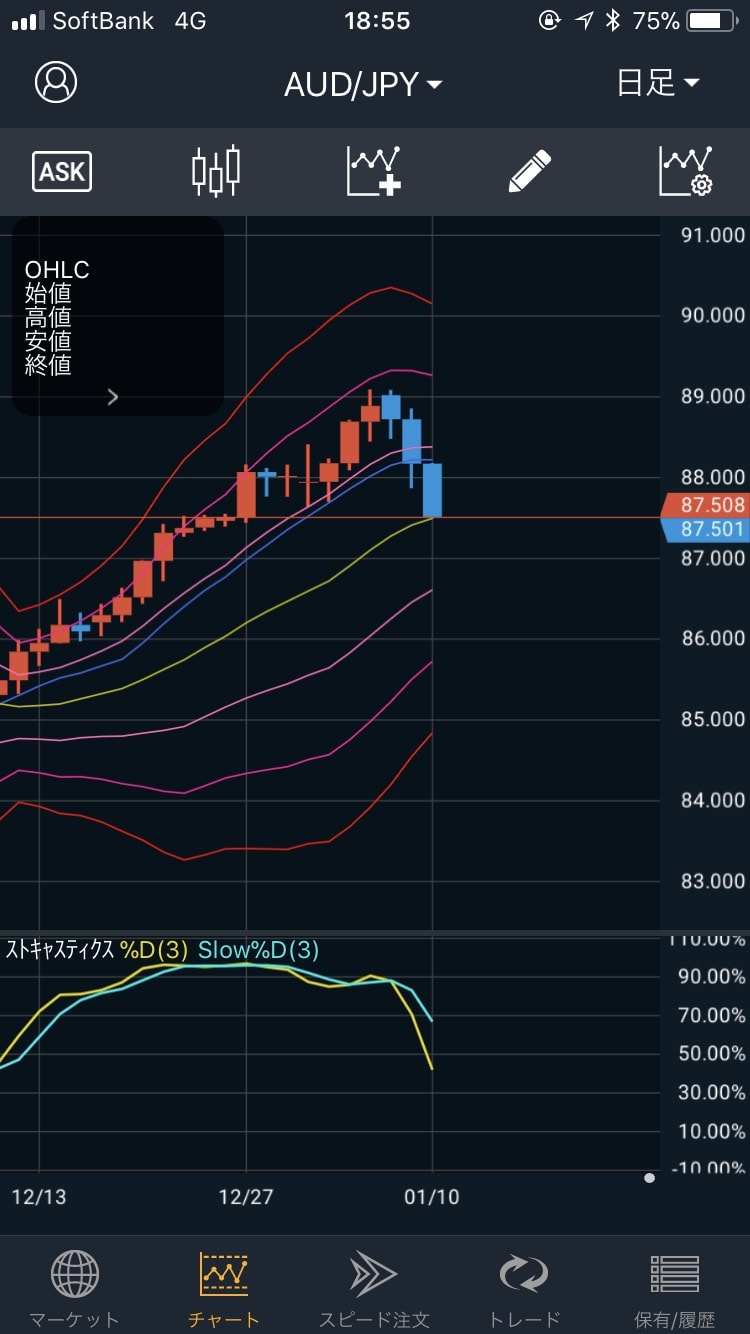
Task: Click the 87.508 red price label
Action: [705, 505]
